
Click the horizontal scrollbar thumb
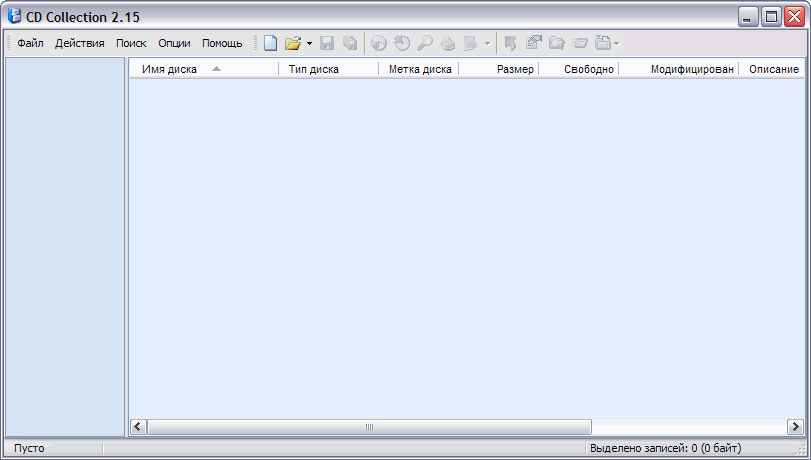click(x=369, y=427)
